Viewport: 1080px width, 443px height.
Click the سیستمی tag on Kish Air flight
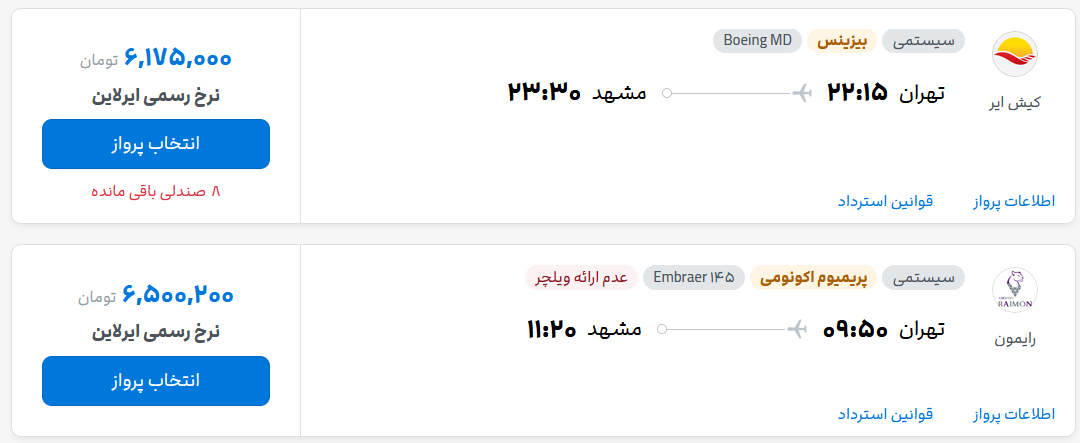point(923,41)
